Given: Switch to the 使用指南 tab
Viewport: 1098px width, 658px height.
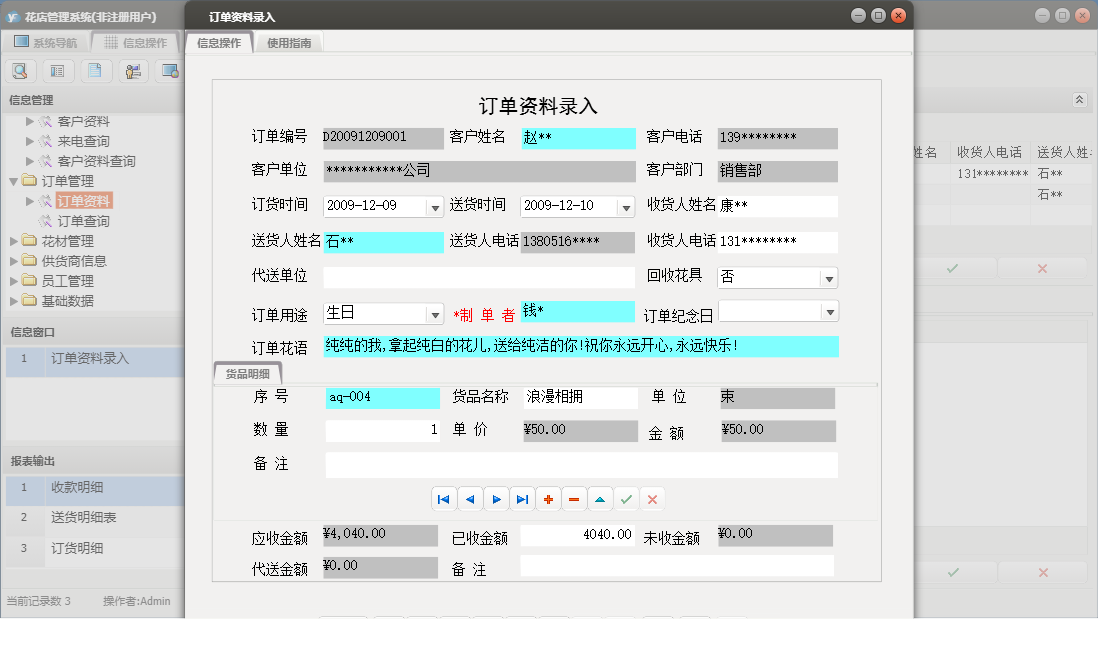Looking at the screenshot, I should [287, 42].
